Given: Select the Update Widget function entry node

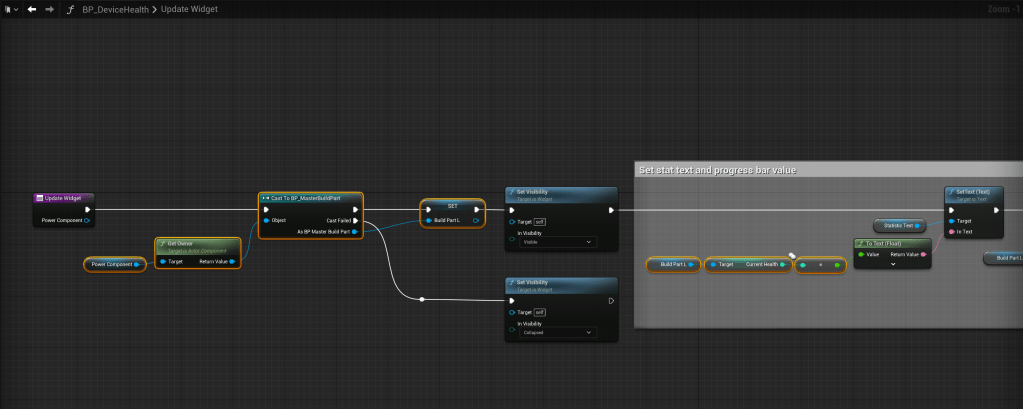Looking at the screenshot, I should pos(64,198).
